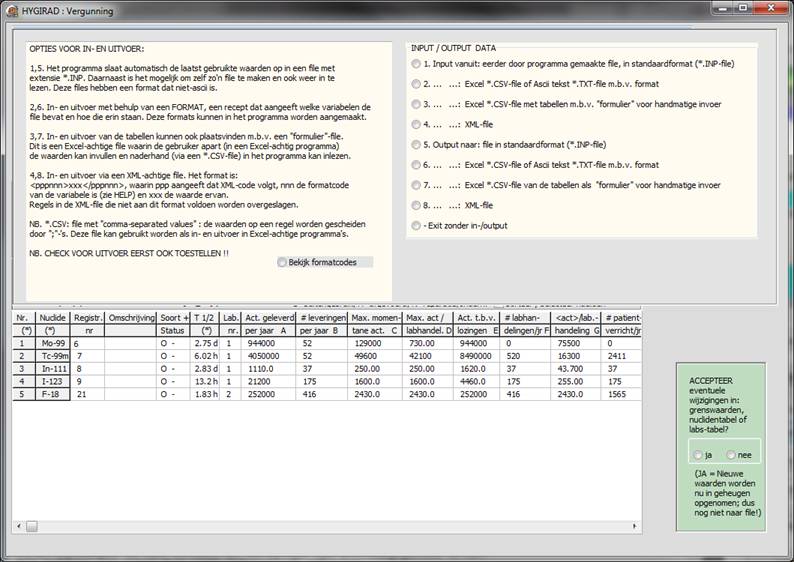Select option 8 output to XML-file
This screenshot has width=794, height=562.
pos(416,206)
